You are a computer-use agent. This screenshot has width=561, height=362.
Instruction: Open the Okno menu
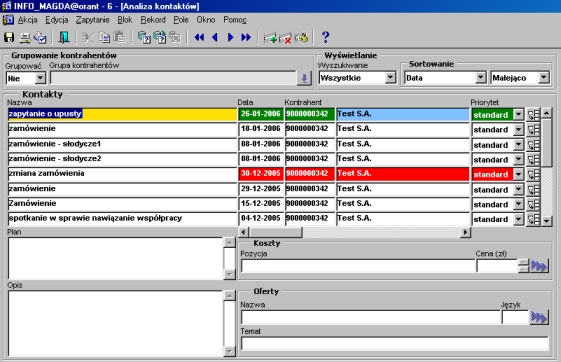206,20
